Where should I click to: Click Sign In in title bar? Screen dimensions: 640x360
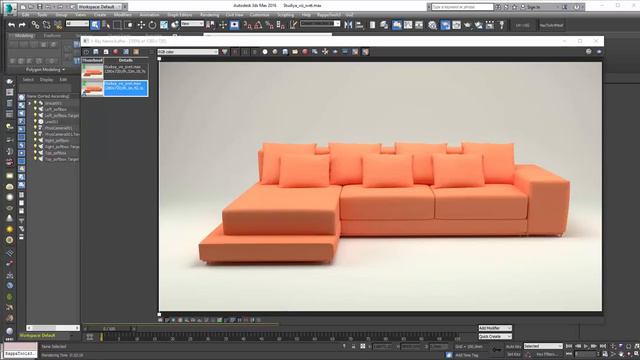(x=533, y=7)
